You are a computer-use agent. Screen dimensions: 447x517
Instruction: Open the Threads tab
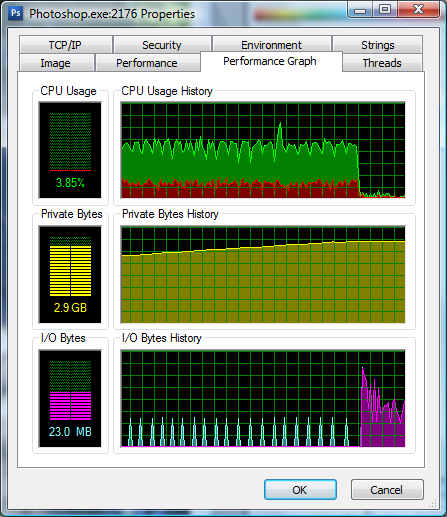(x=382, y=63)
